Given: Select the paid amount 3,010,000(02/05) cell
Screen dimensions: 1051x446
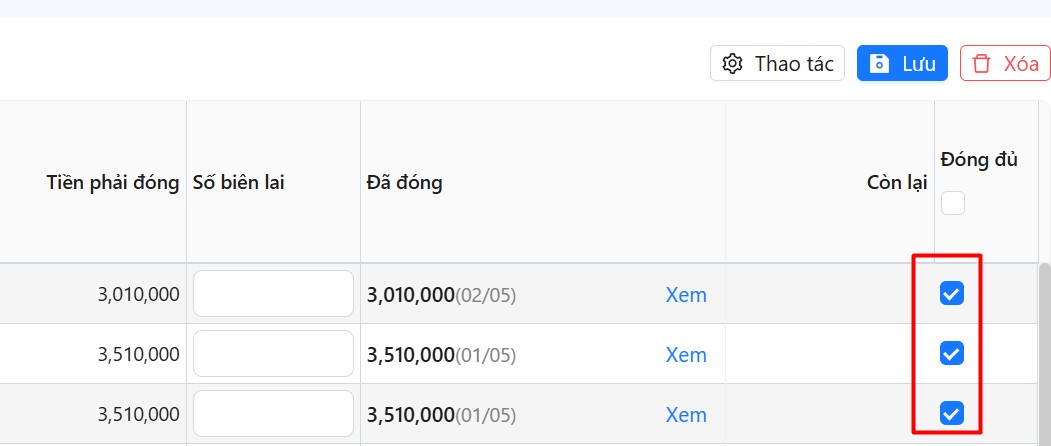Looking at the screenshot, I should [441, 295].
